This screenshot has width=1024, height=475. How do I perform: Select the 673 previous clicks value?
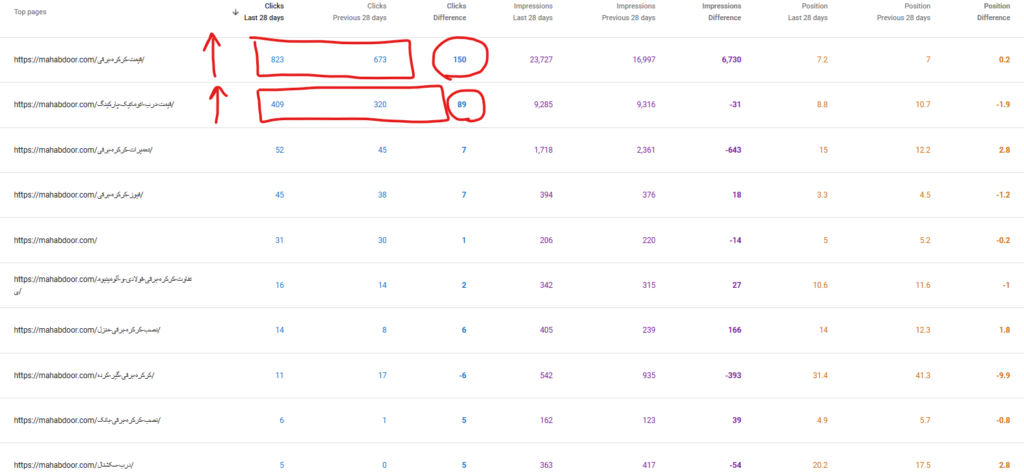click(380, 59)
